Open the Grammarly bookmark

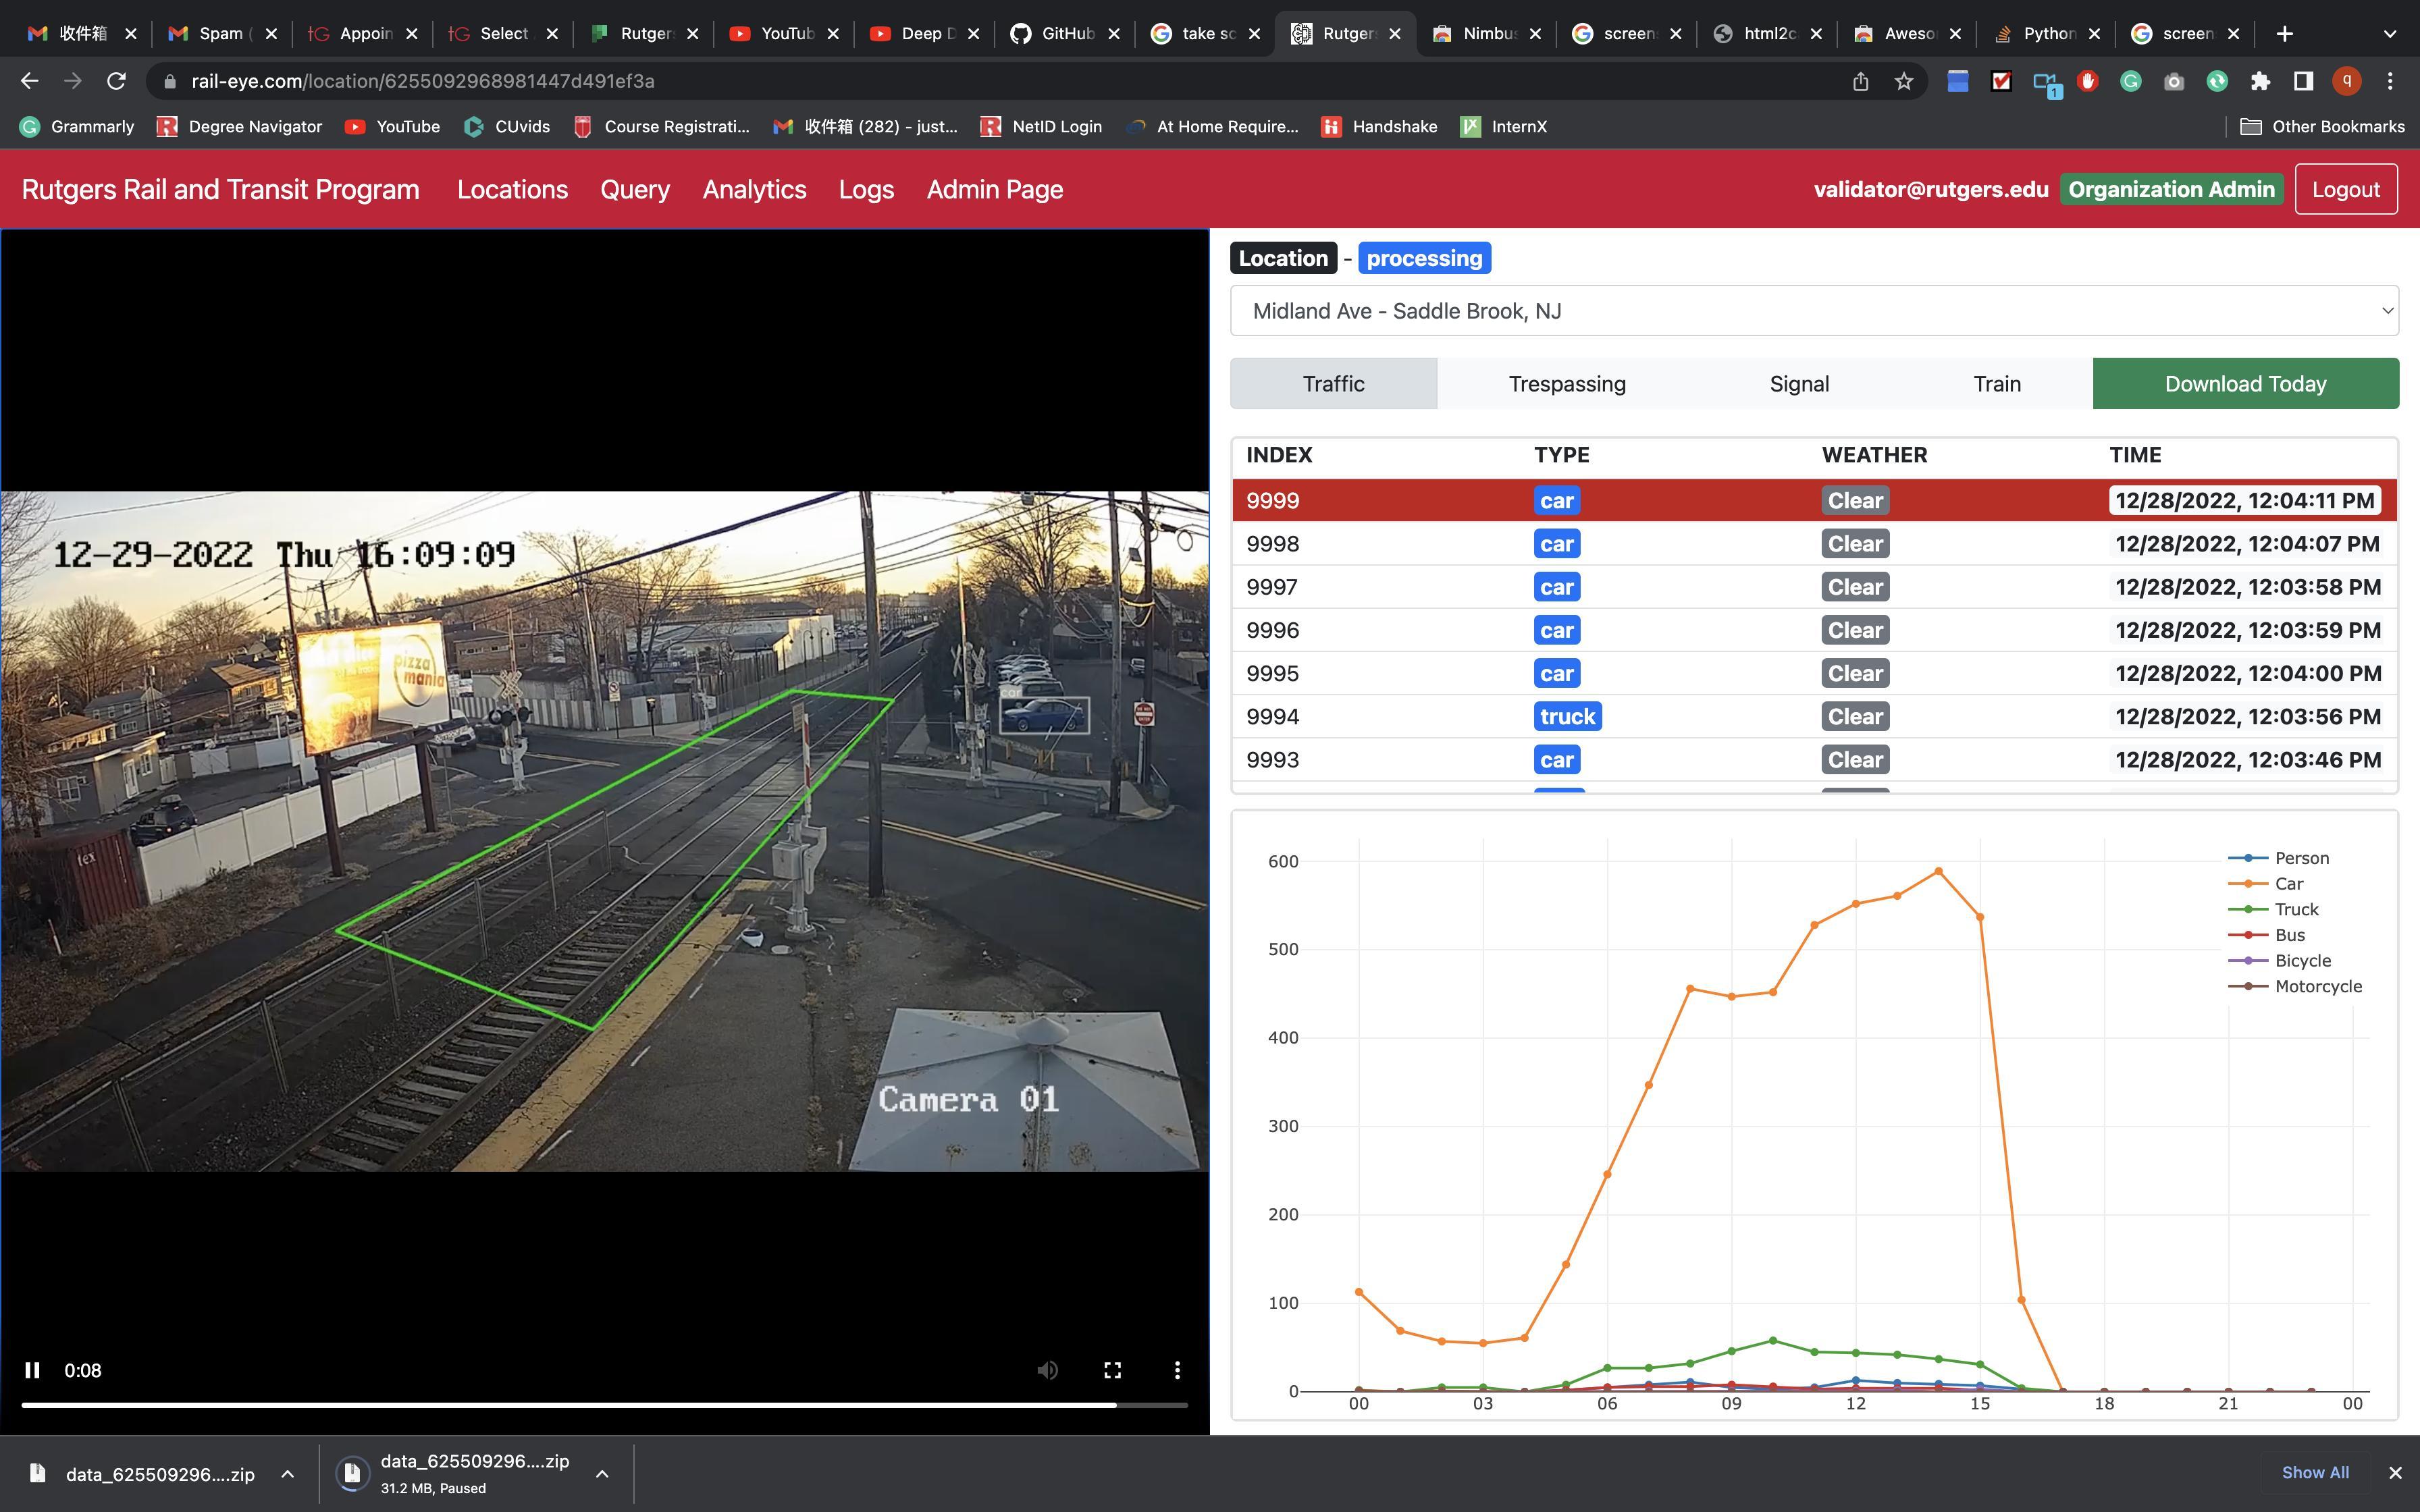pyautogui.click(x=77, y=127)
